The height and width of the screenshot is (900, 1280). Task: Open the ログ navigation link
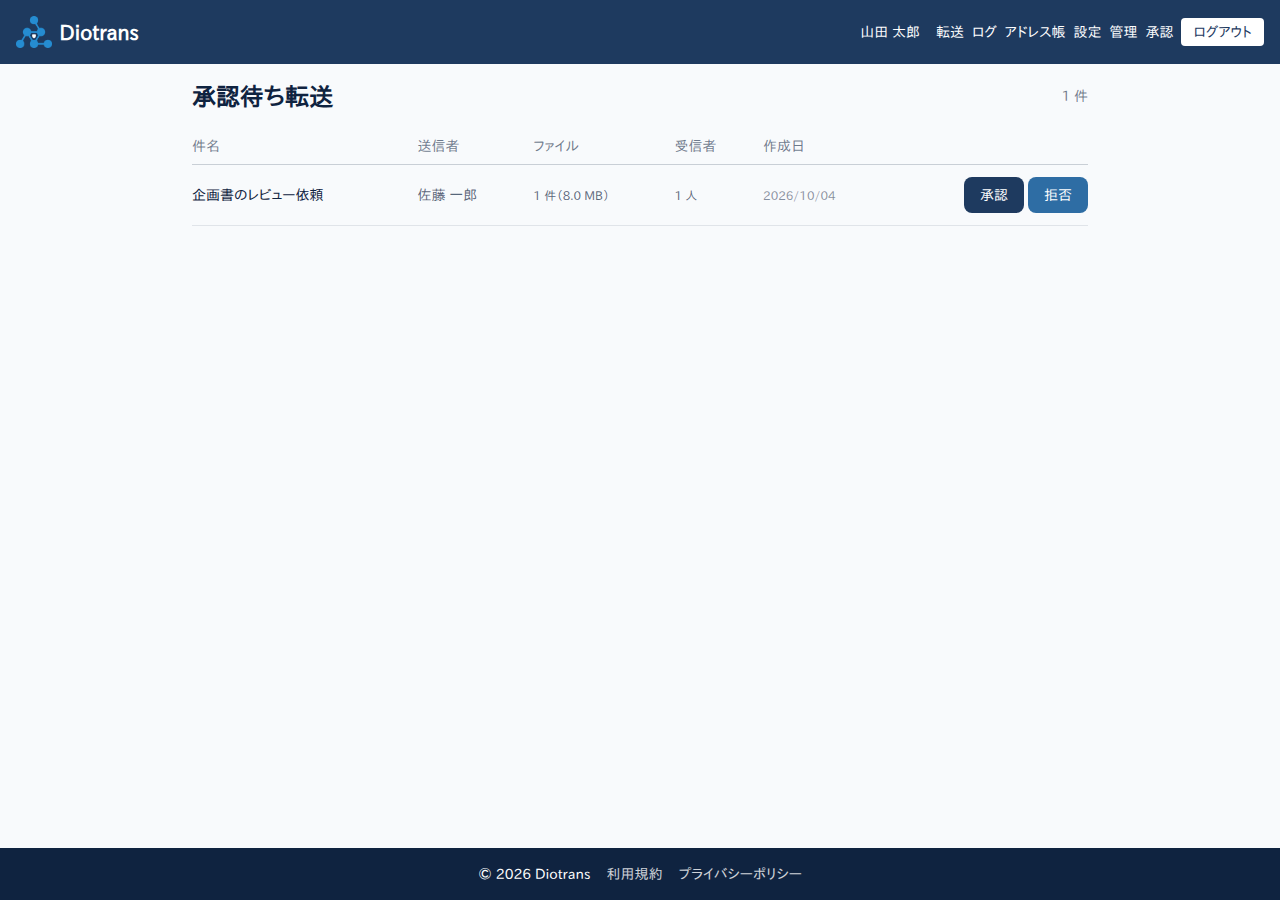click(984, 32)
